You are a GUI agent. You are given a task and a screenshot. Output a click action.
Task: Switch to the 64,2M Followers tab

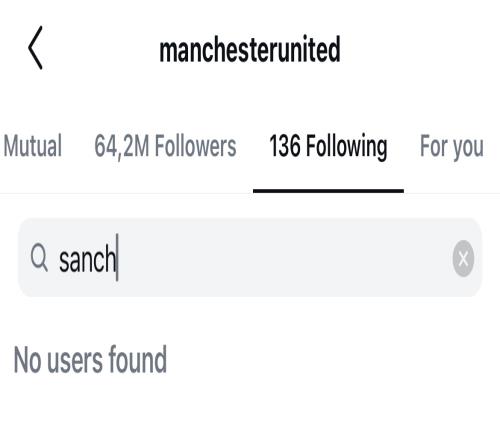pyautogui.click(x=165, y=146)
